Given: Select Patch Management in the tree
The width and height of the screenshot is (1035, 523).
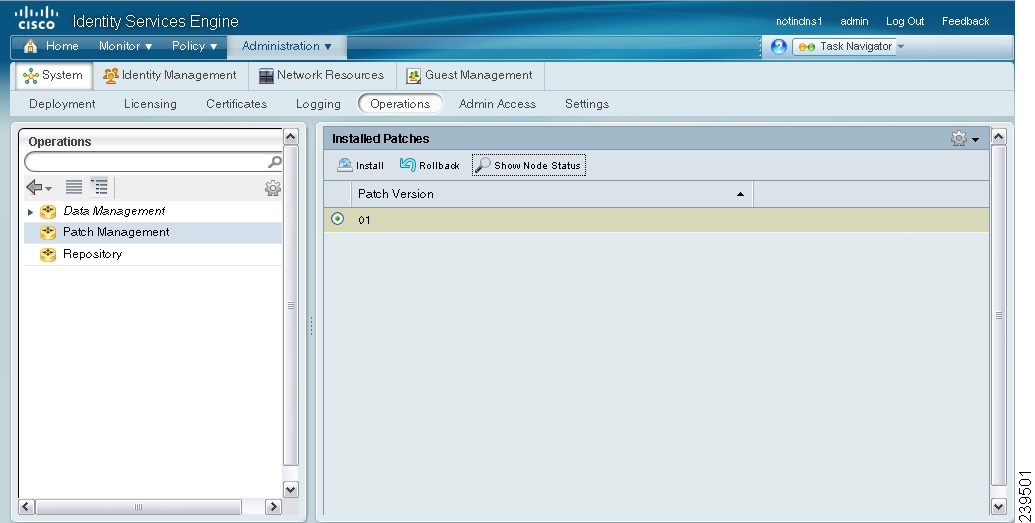Looking at the screenshot, I should (x=116, y=232).
